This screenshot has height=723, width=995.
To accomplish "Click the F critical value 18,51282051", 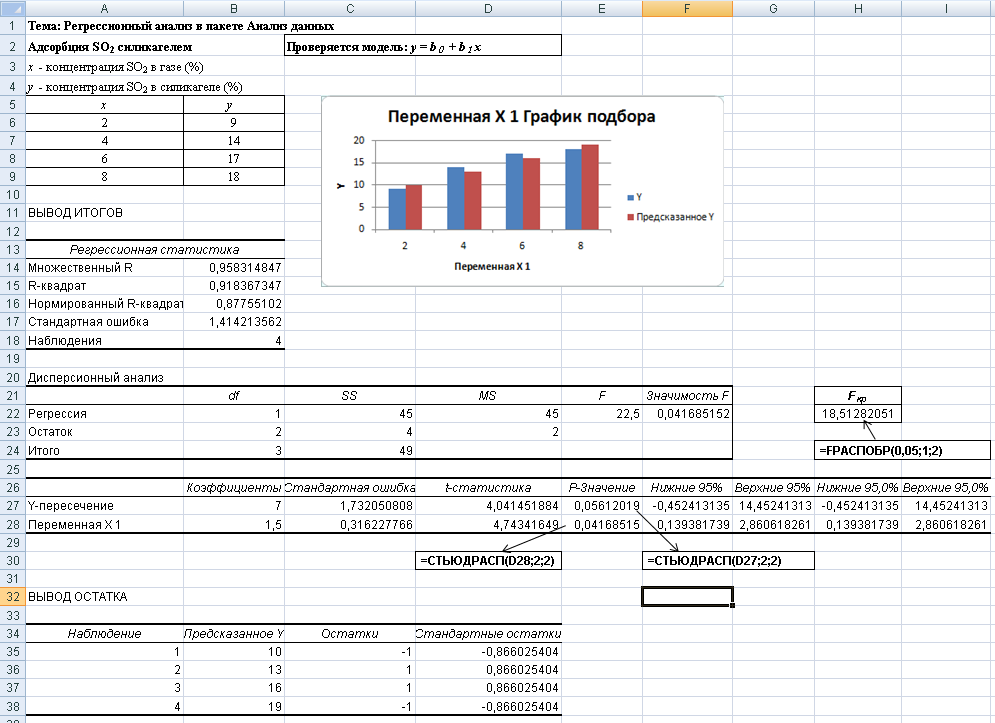I will click(x=857, y=414).
